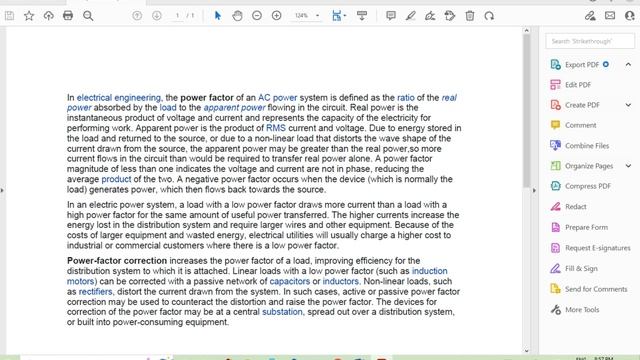
Task: Follow the 'load' link
Action: (x=168, y=108)
